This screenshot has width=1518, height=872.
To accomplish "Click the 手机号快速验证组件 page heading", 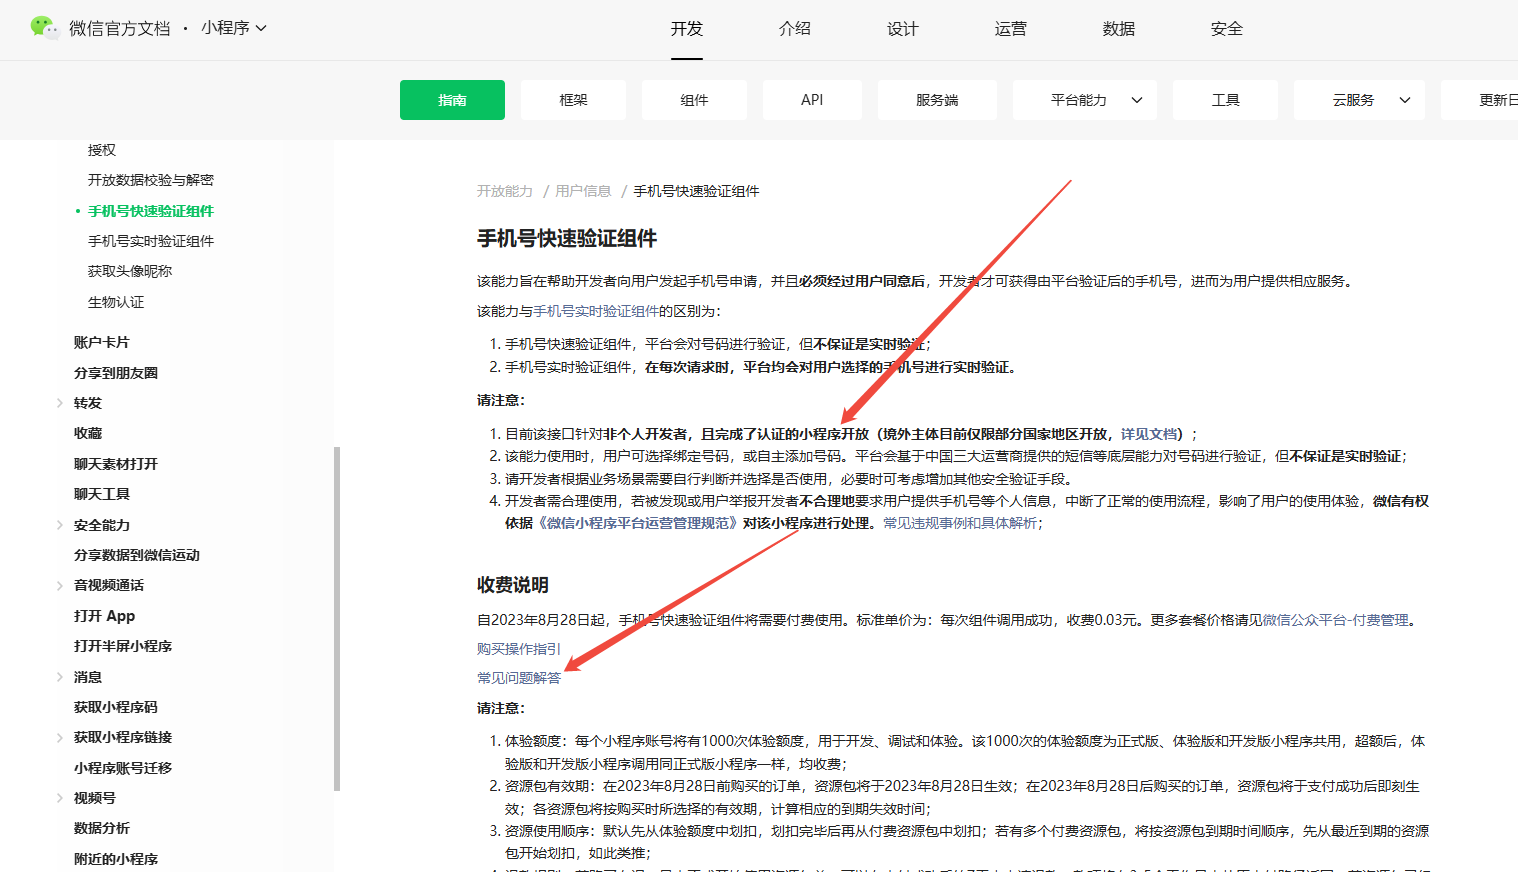I will pos(567,238).
